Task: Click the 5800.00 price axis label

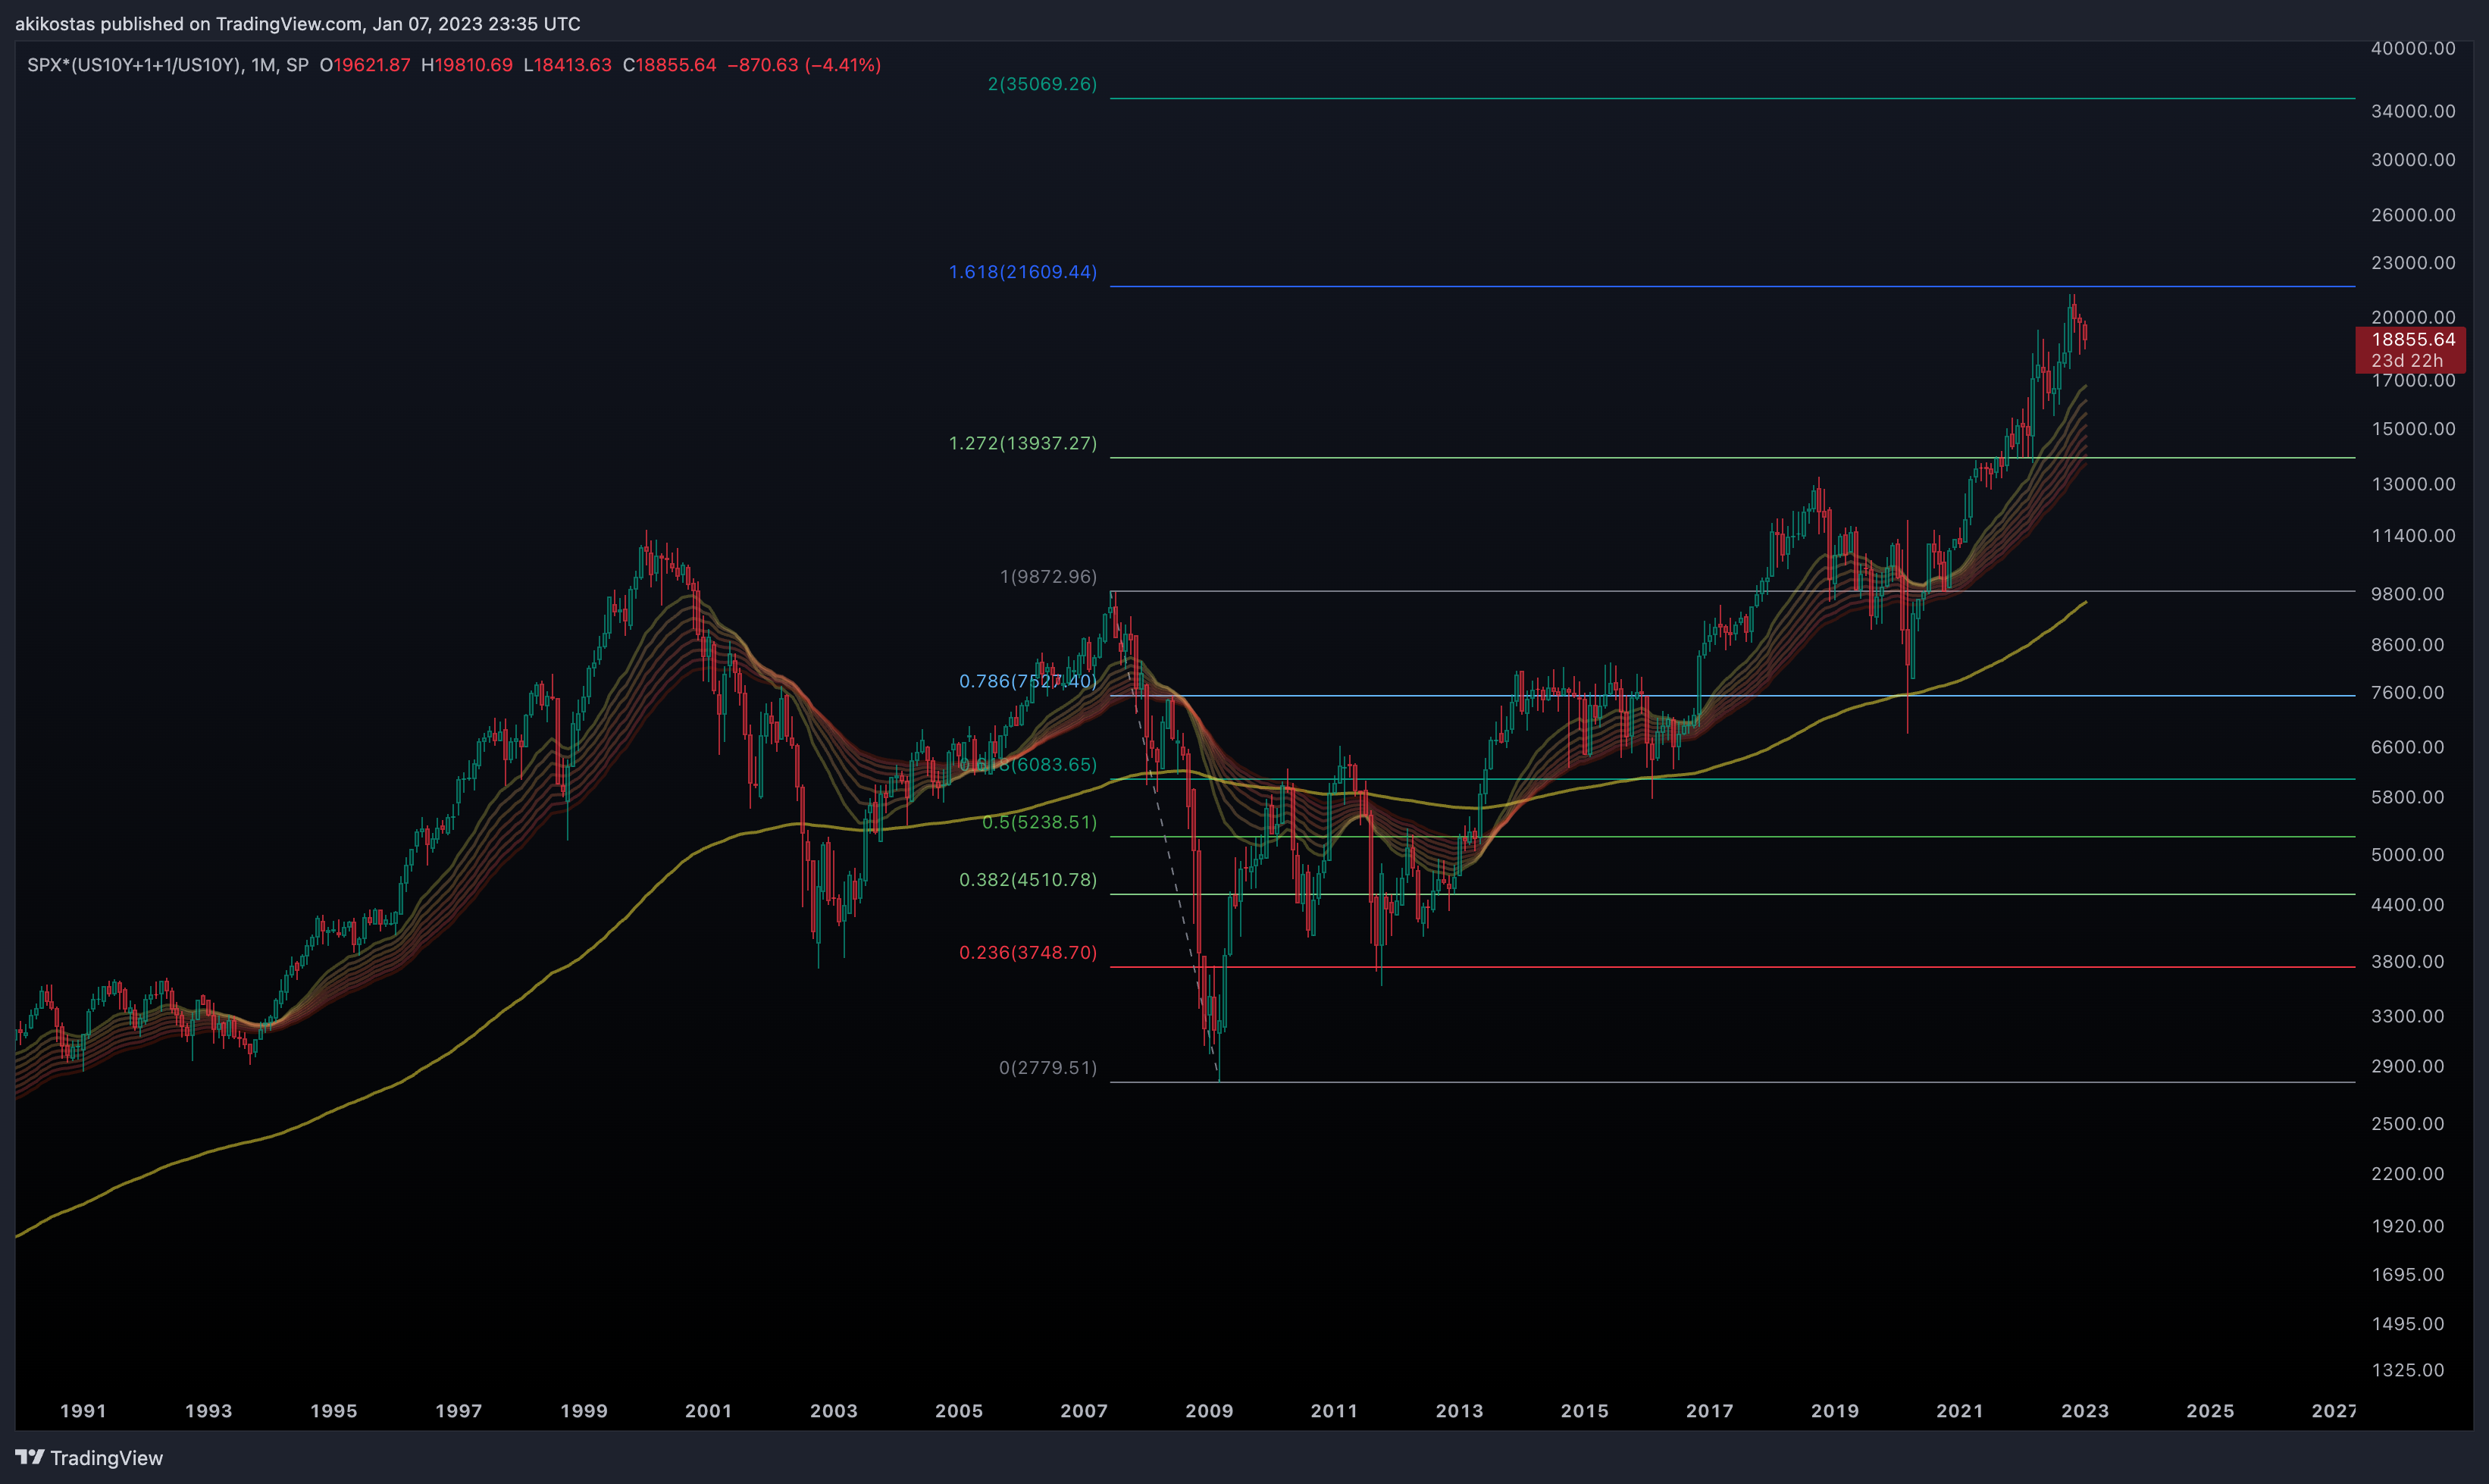Action: [x=2408, y=798]
